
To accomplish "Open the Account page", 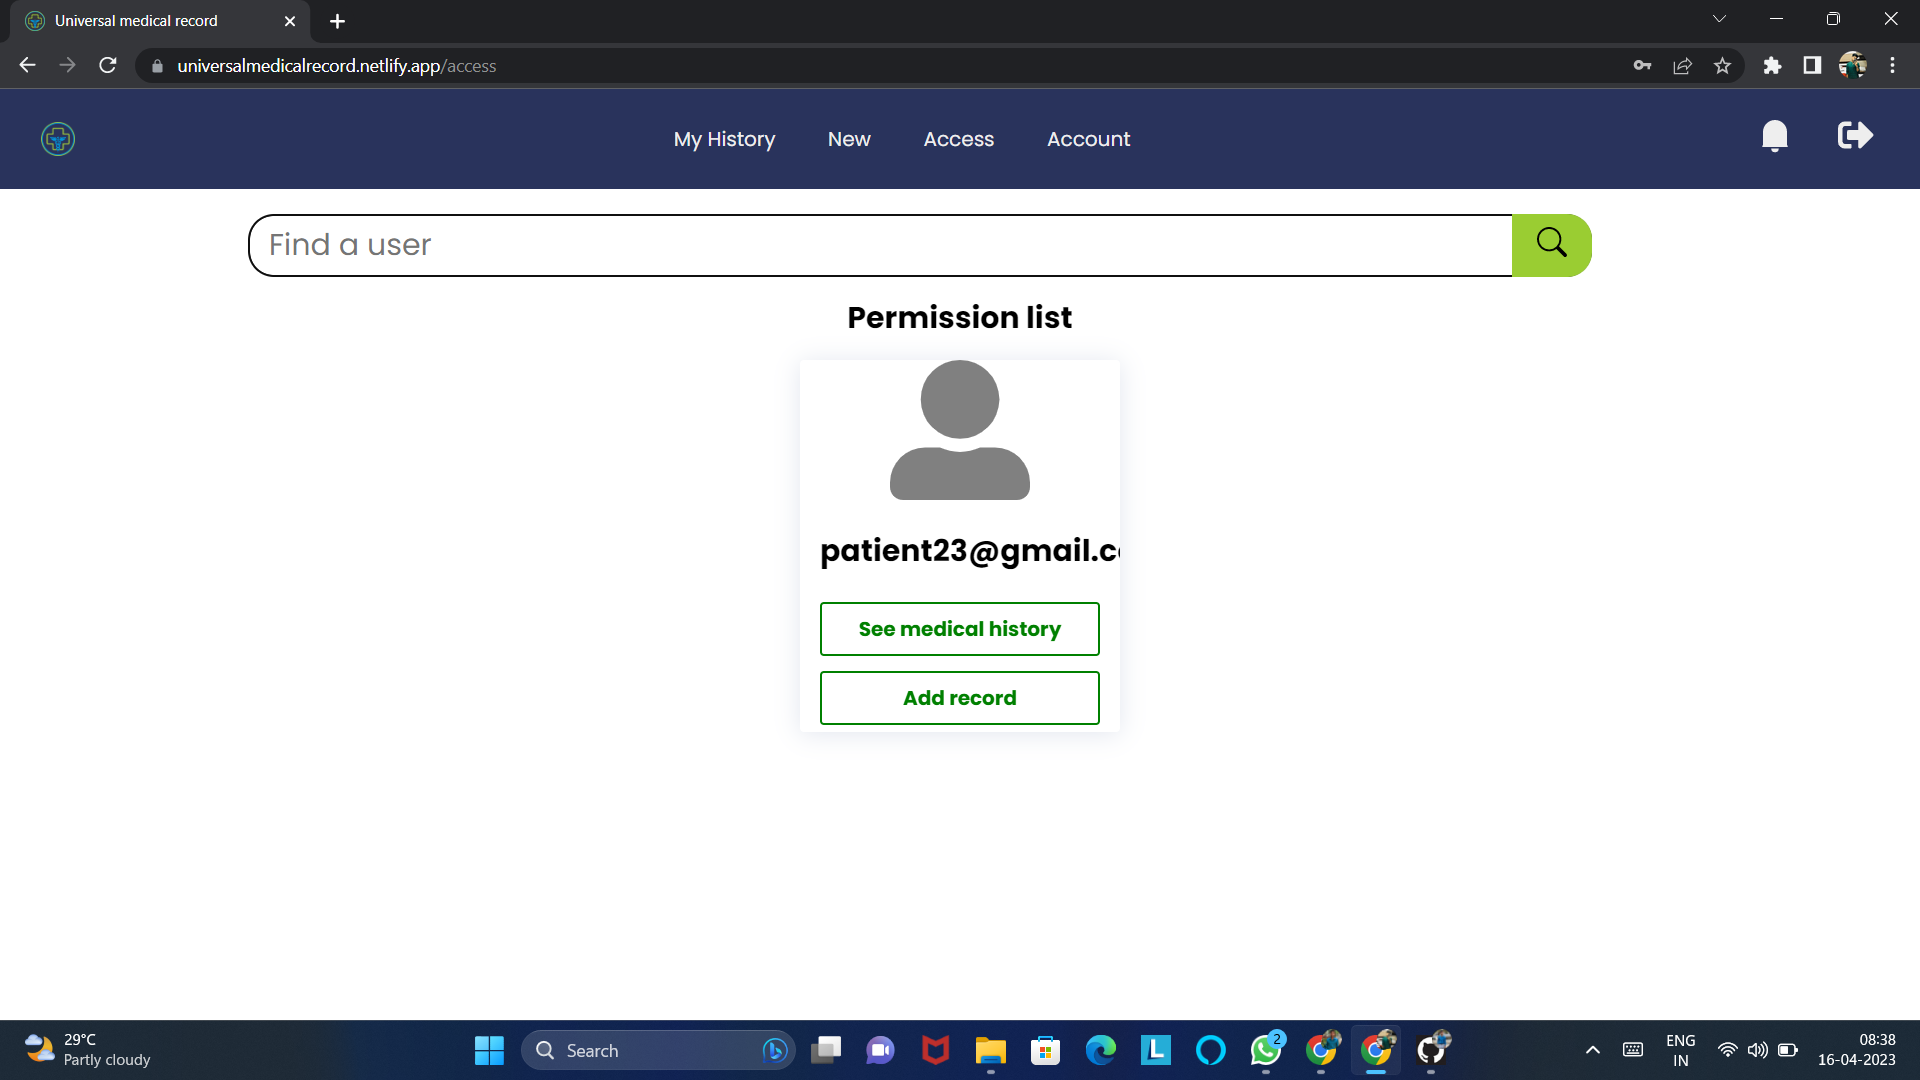I will (x=1088, y=139).
